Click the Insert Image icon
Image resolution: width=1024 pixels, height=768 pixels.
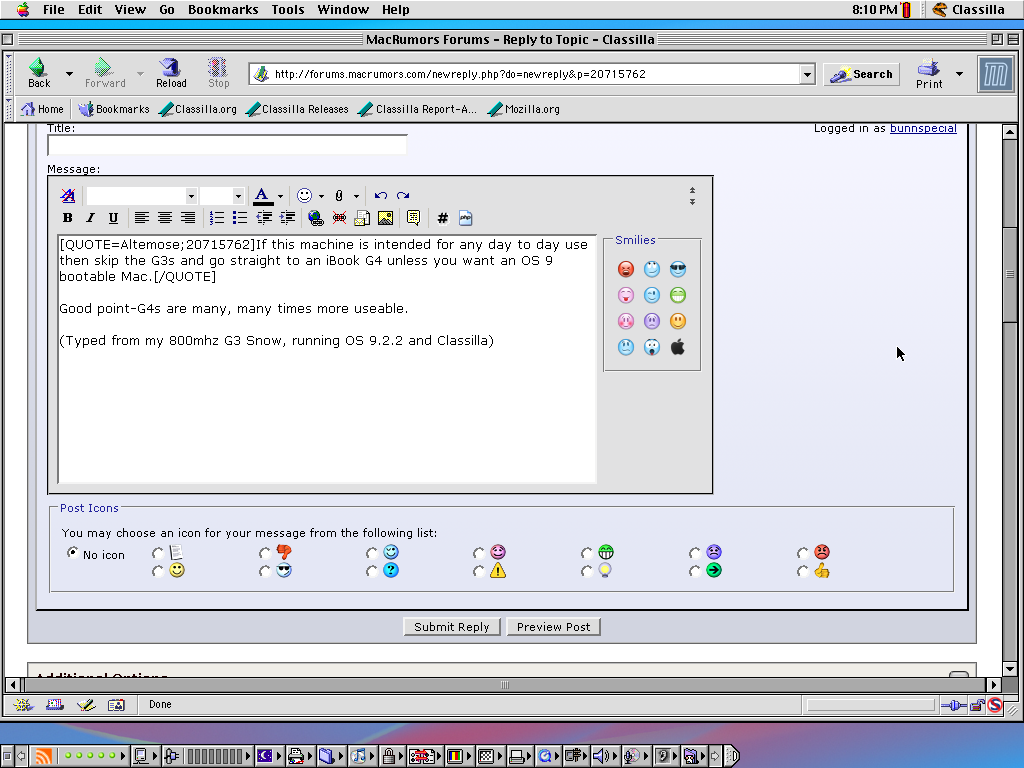point(385,218)
